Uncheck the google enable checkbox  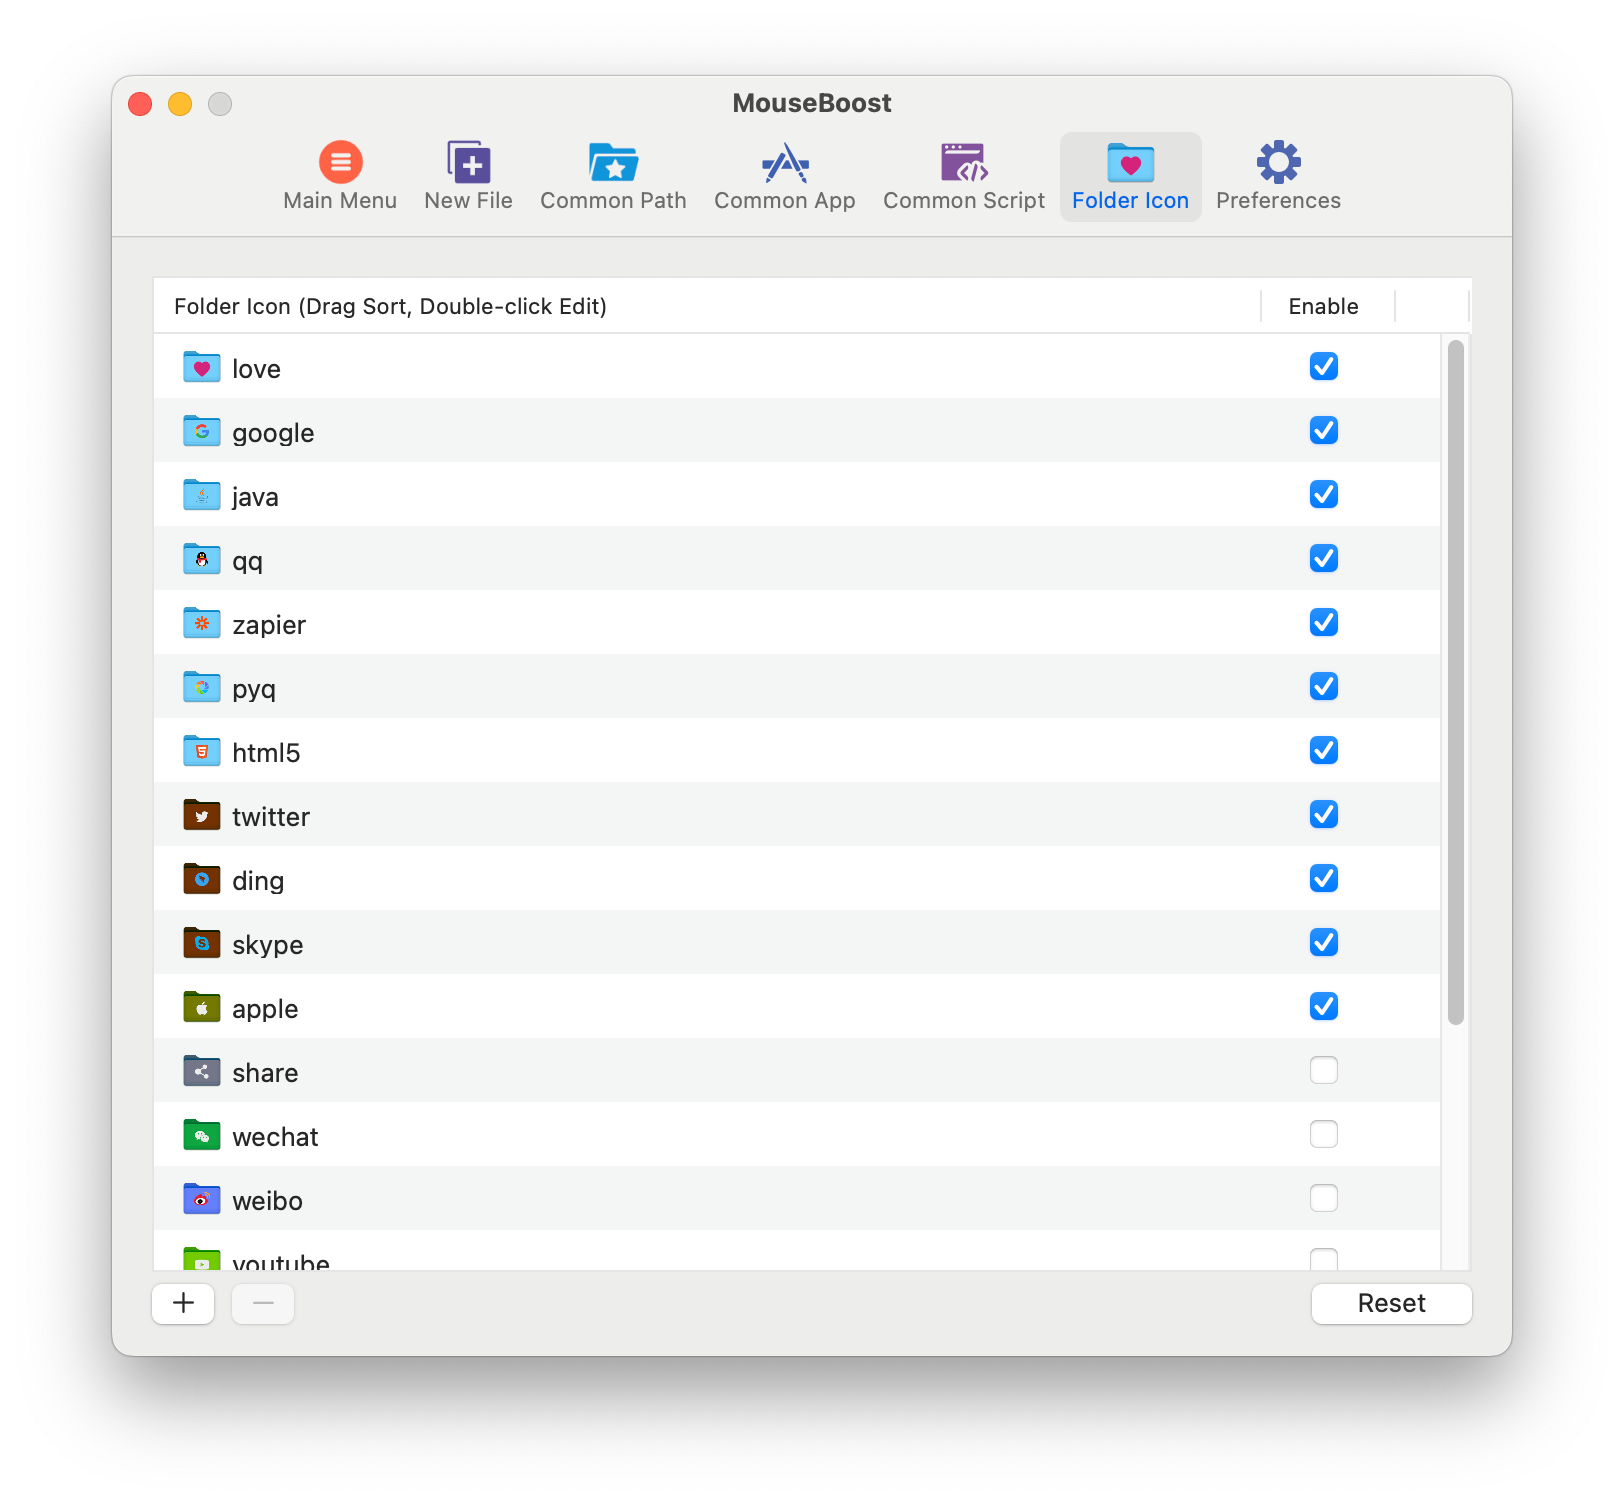click(x=1324, y=430)
